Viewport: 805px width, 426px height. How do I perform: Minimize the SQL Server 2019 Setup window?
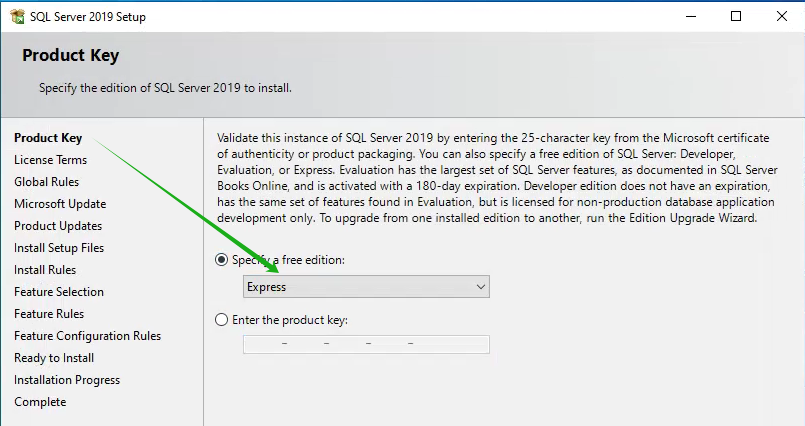coord(691,16)
